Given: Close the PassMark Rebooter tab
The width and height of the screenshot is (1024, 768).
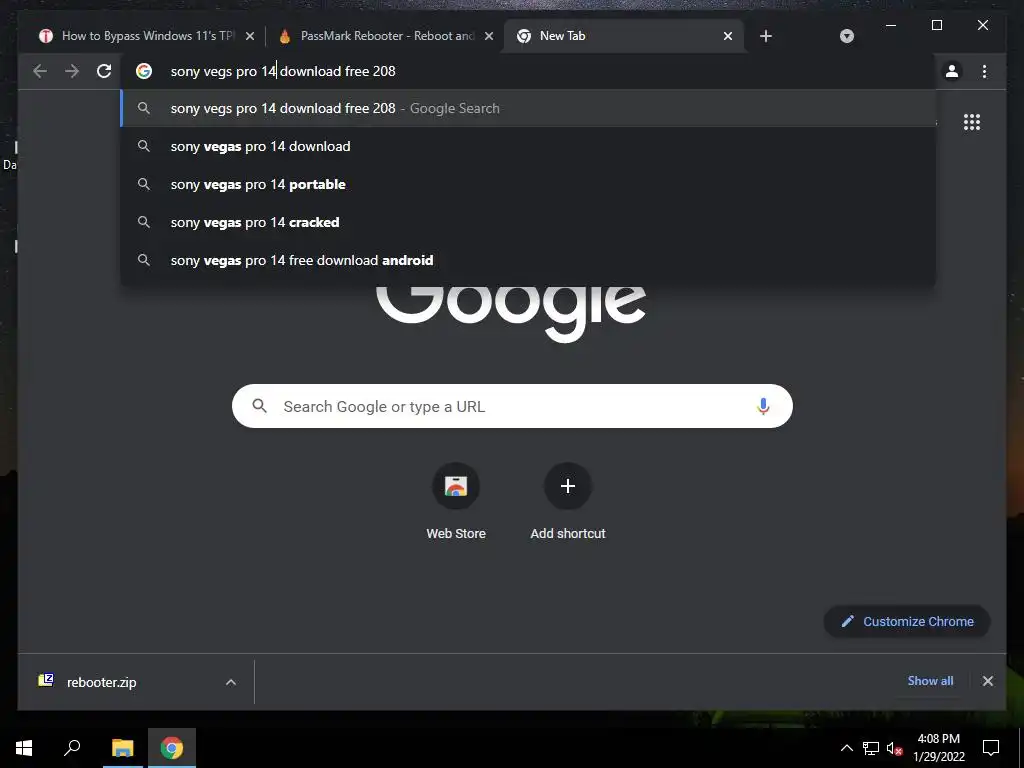Looking at the screenshot, I should (x=488, y=36).
